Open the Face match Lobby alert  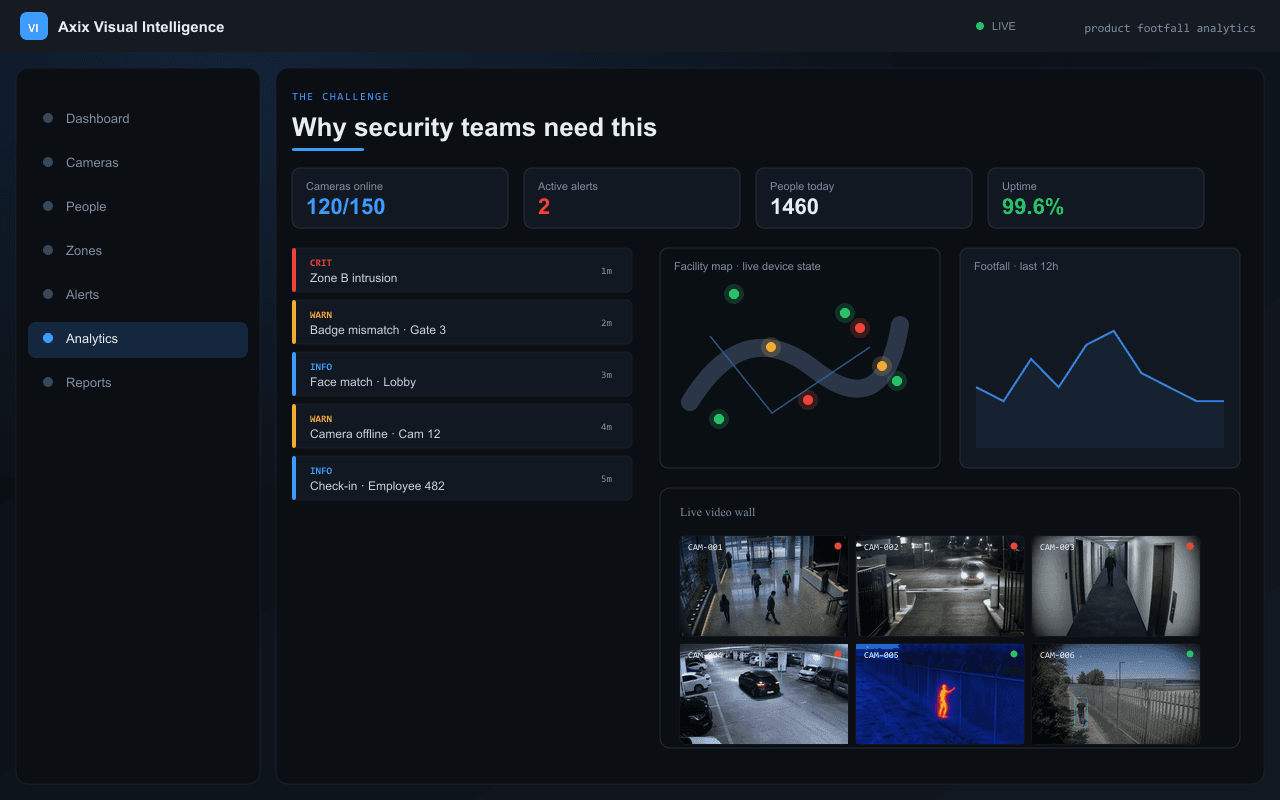click(462, 374)
